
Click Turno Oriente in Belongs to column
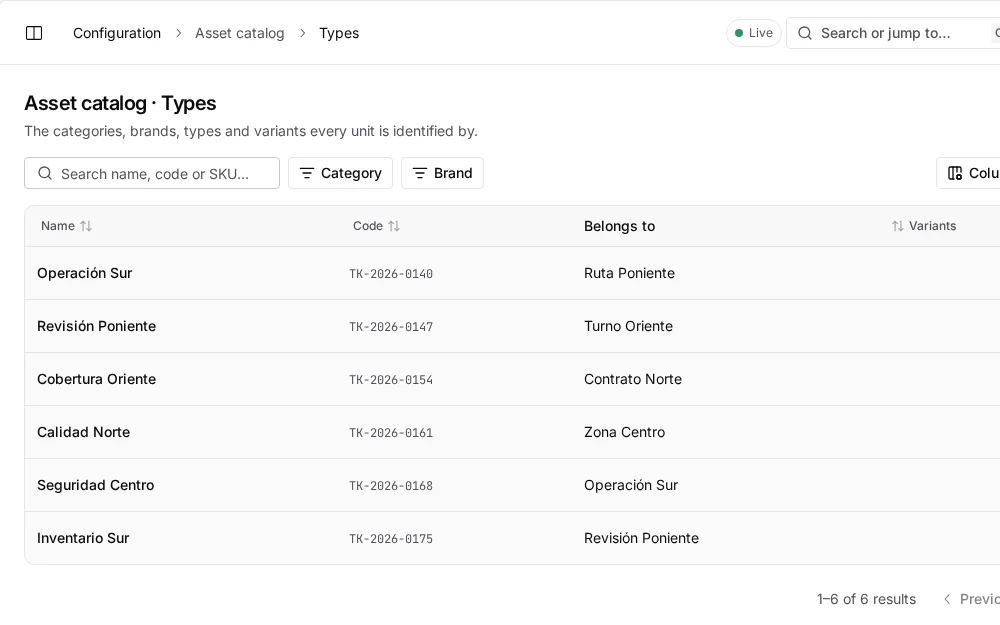click(x=628, y=327)
